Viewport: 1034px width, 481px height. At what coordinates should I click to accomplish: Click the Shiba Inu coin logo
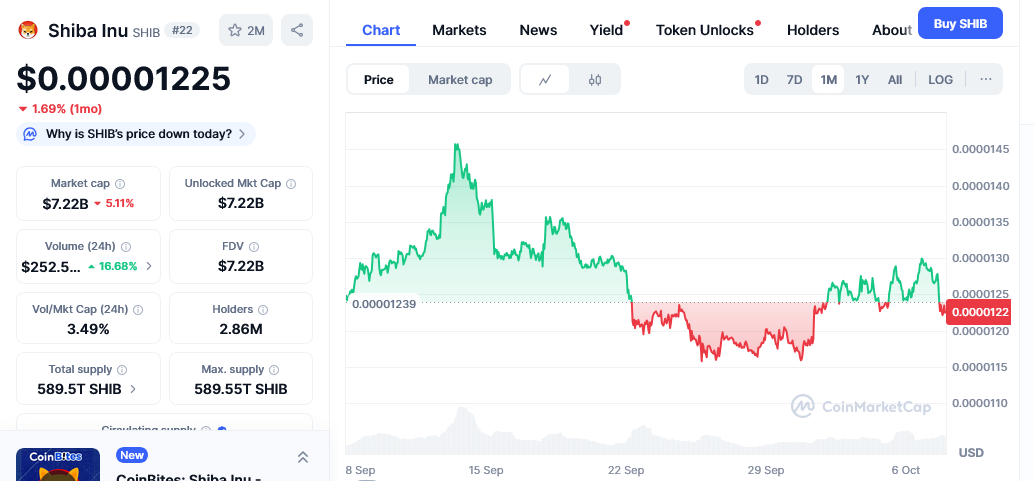click(x=28, y=30)
